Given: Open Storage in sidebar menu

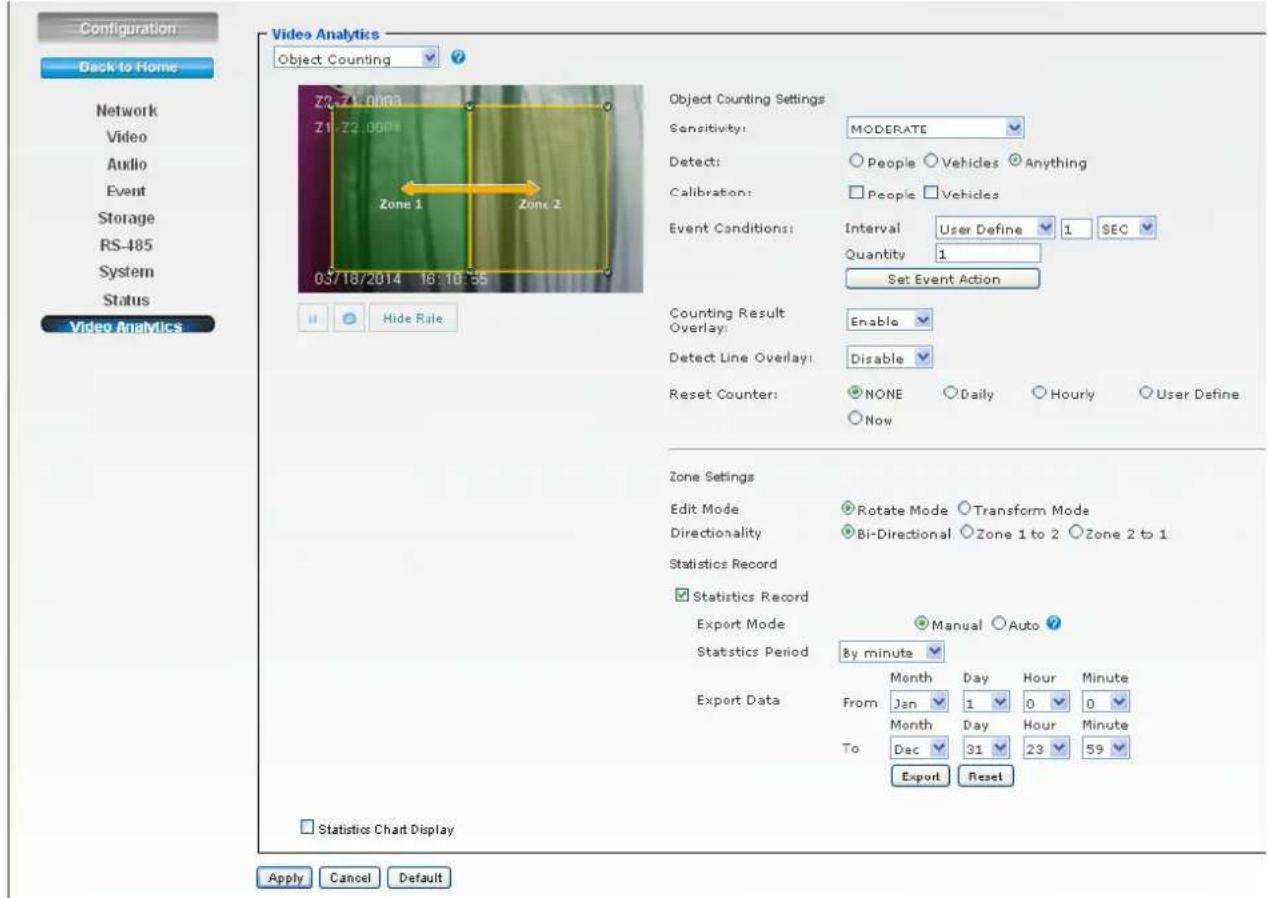Looking at the screenshot, I should click(x=128, y=217).
